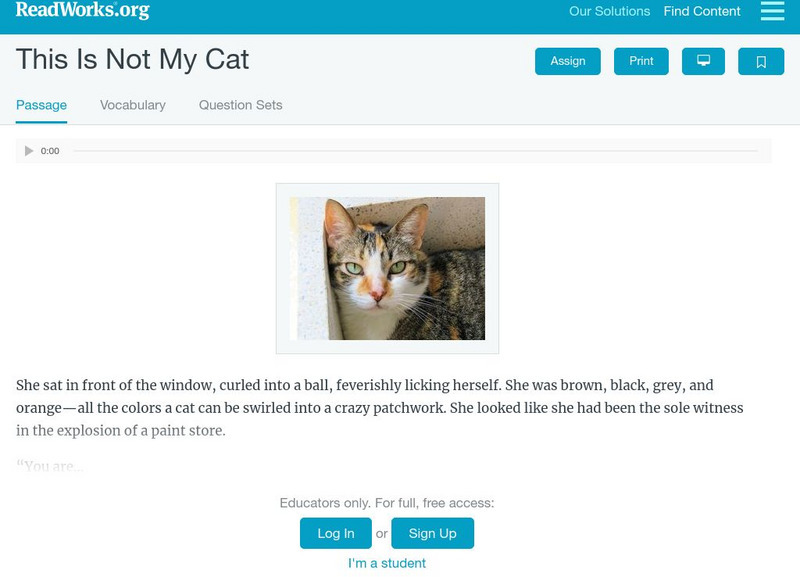Print the passage

point(641,61)
